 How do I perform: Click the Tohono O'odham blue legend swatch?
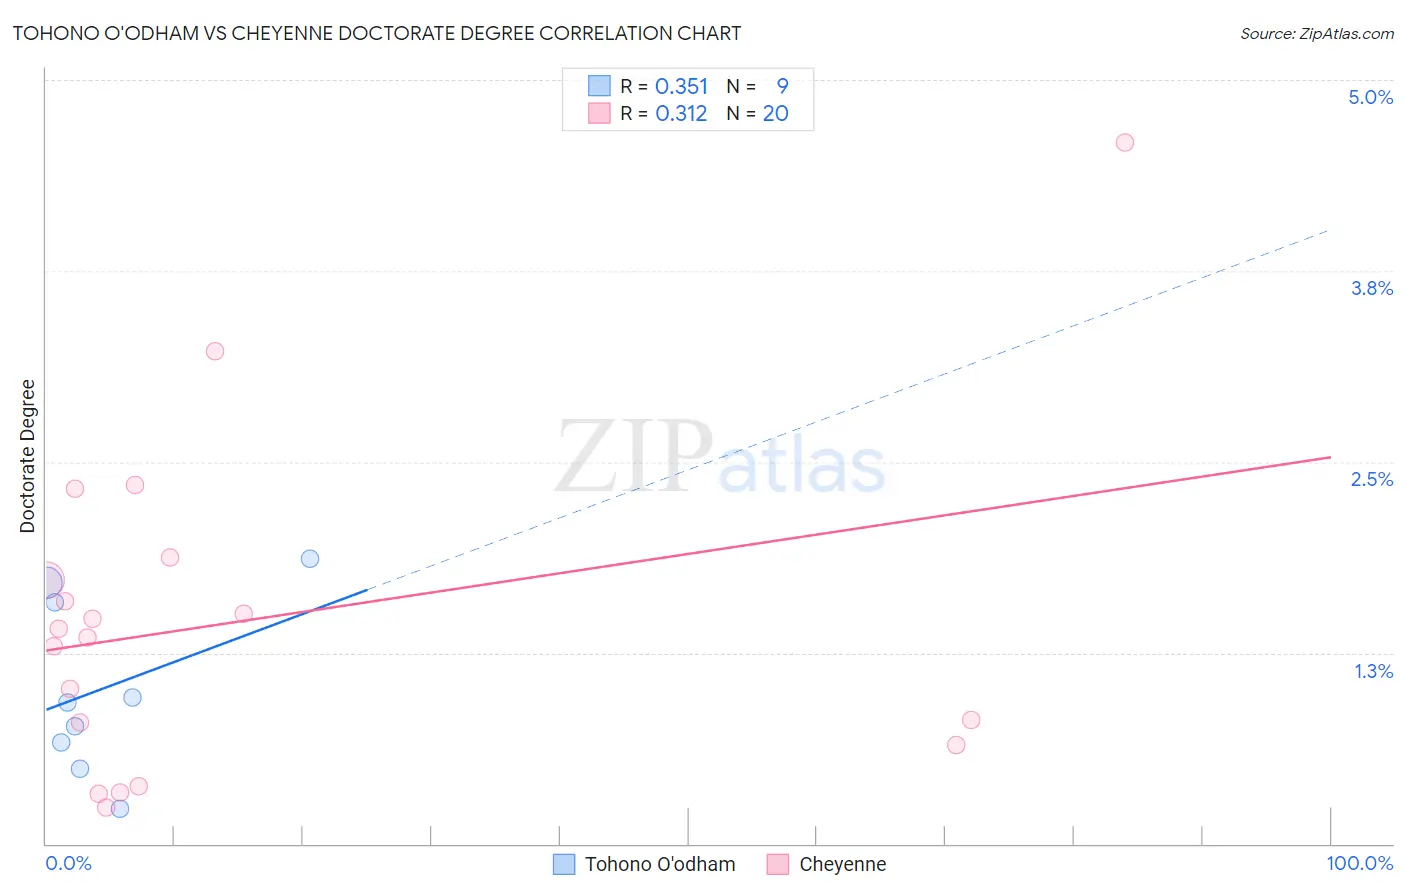click(564, 864)
